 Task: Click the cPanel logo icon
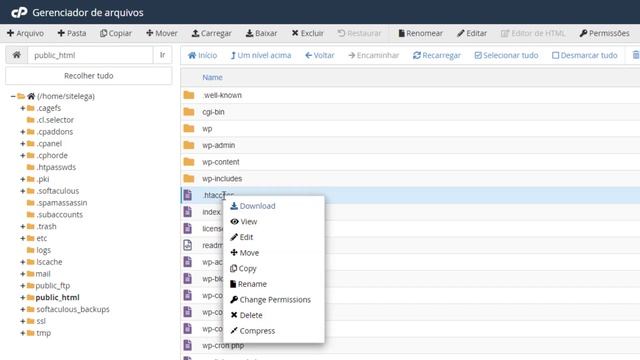click(x=19, y=13)
